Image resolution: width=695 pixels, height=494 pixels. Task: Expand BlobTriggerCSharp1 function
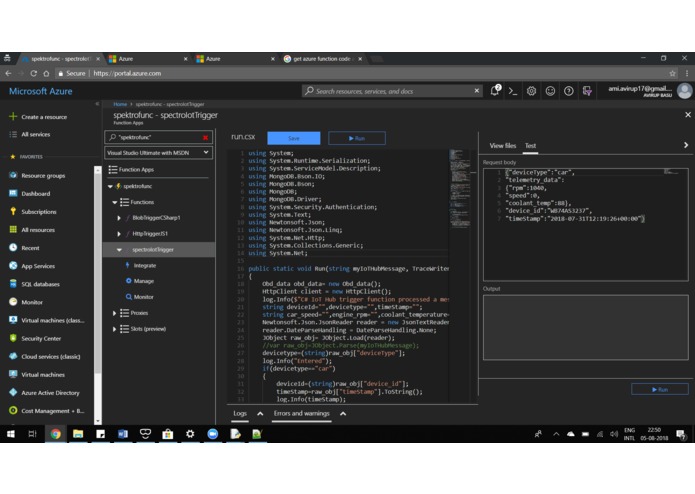click(x=119, y=218)
